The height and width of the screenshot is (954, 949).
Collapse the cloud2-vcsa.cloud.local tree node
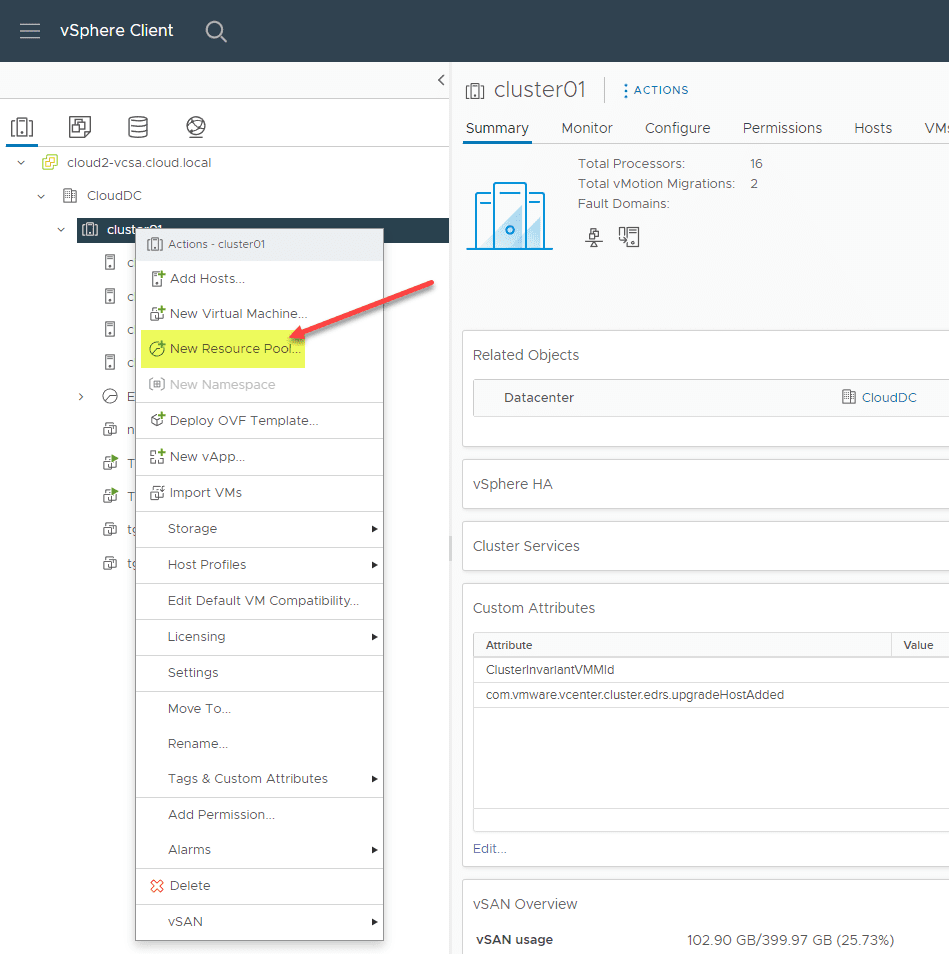click(22, 163)
